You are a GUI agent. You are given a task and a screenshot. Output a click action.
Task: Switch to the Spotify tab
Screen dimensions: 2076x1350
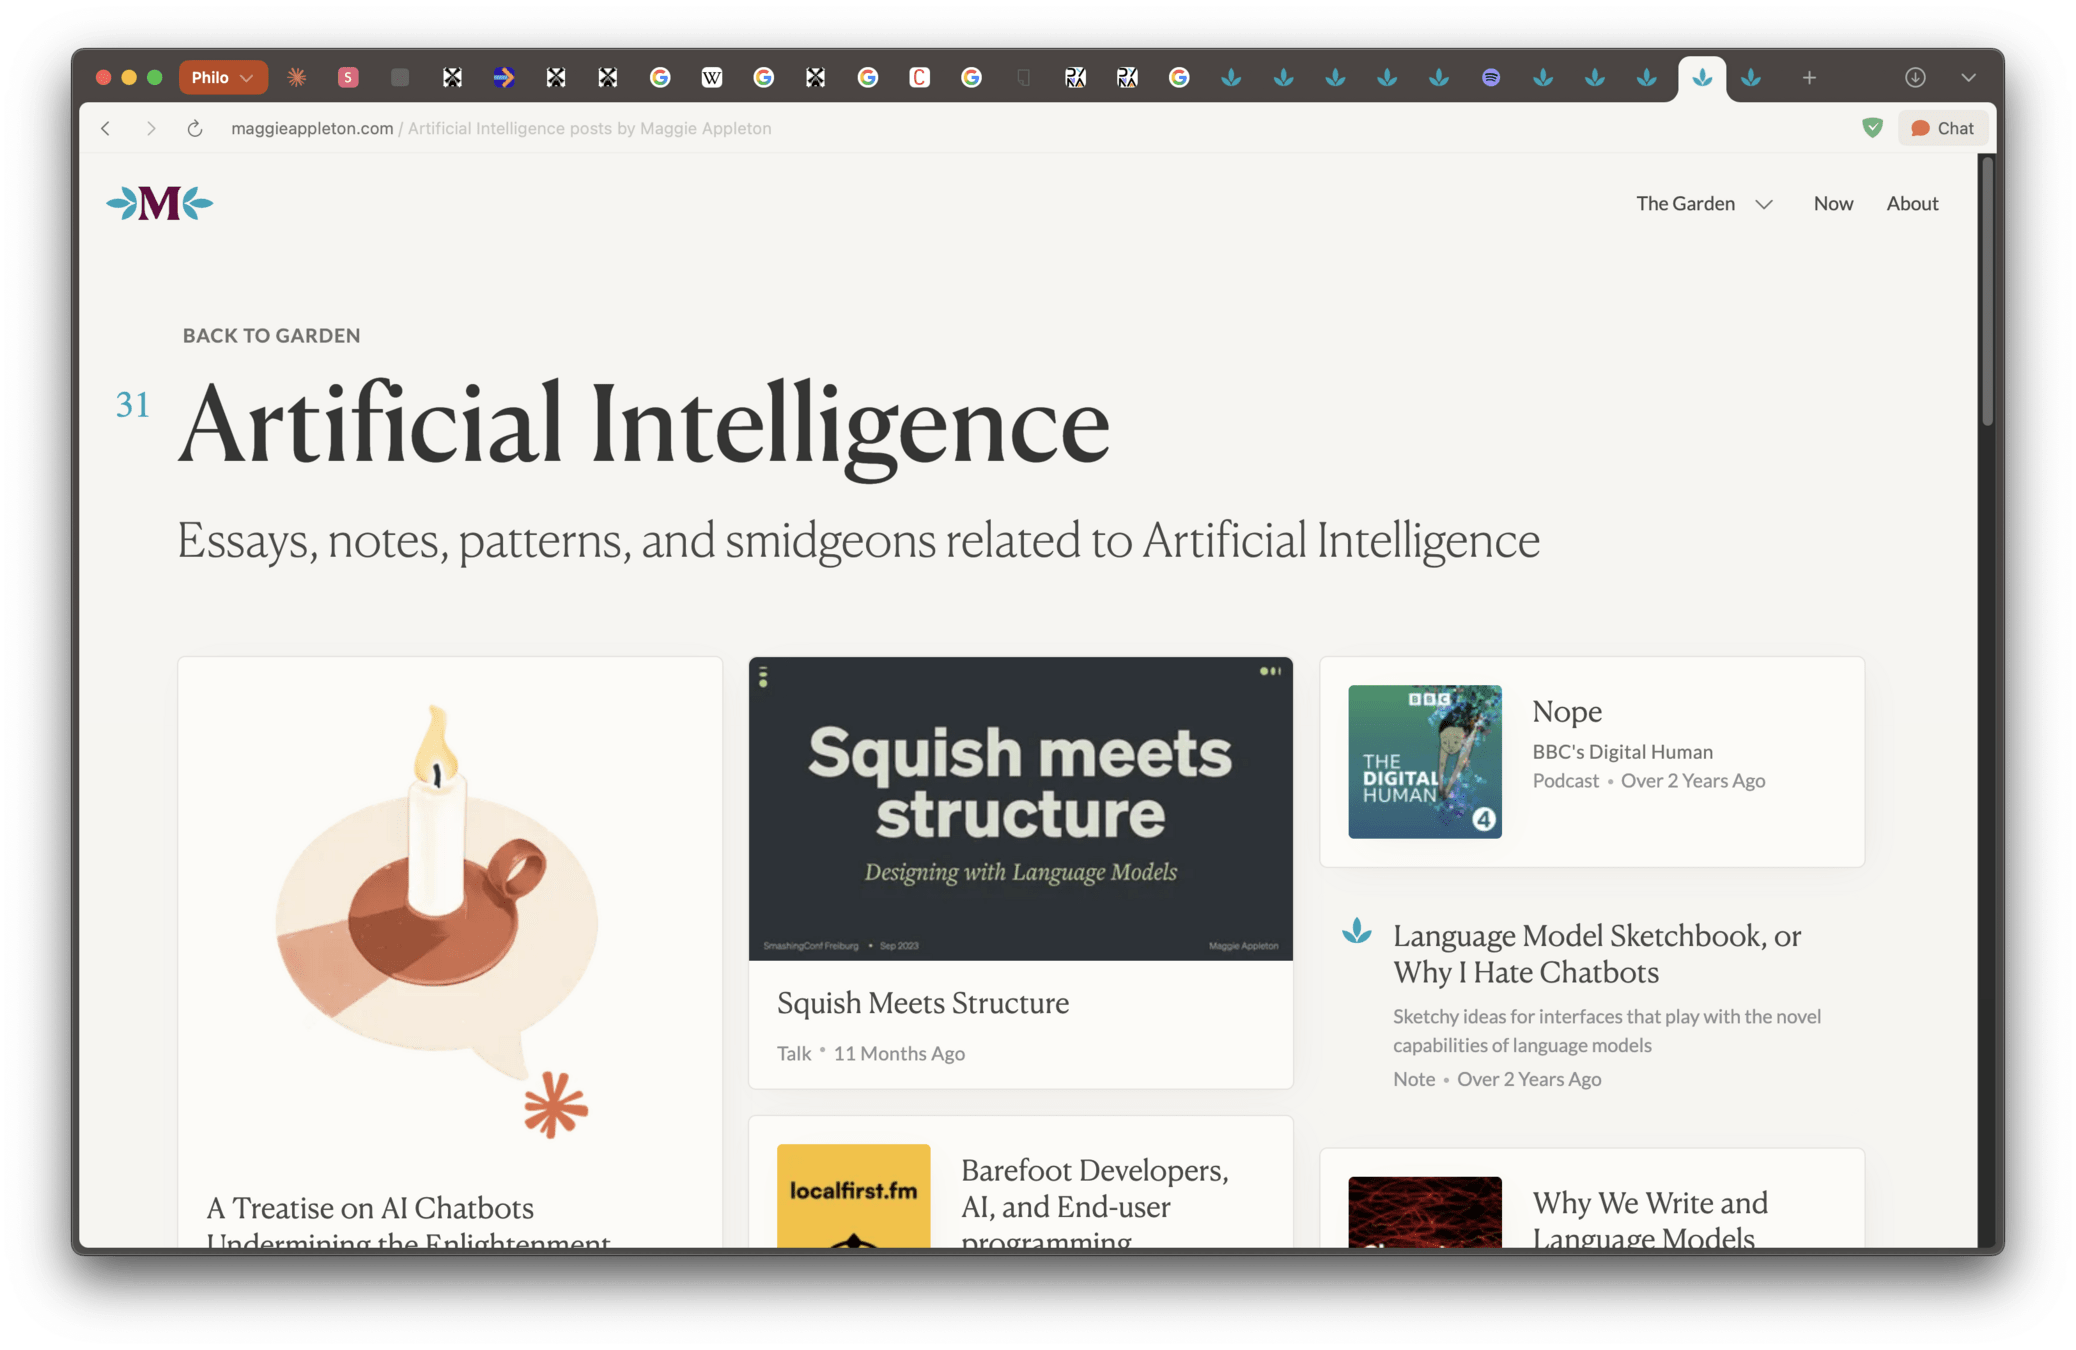tap(1491, 77)
